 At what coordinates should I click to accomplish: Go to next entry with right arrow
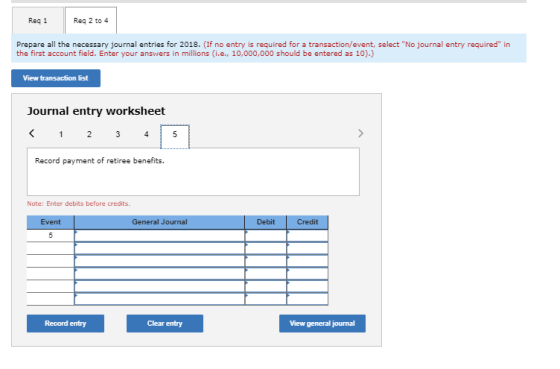(x=360, y=134)
